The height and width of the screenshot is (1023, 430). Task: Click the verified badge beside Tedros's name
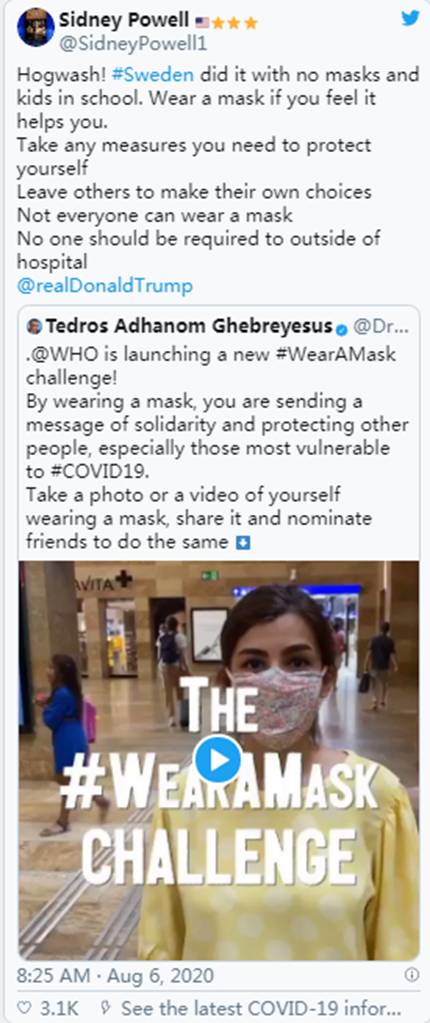[x=341, y=328]
